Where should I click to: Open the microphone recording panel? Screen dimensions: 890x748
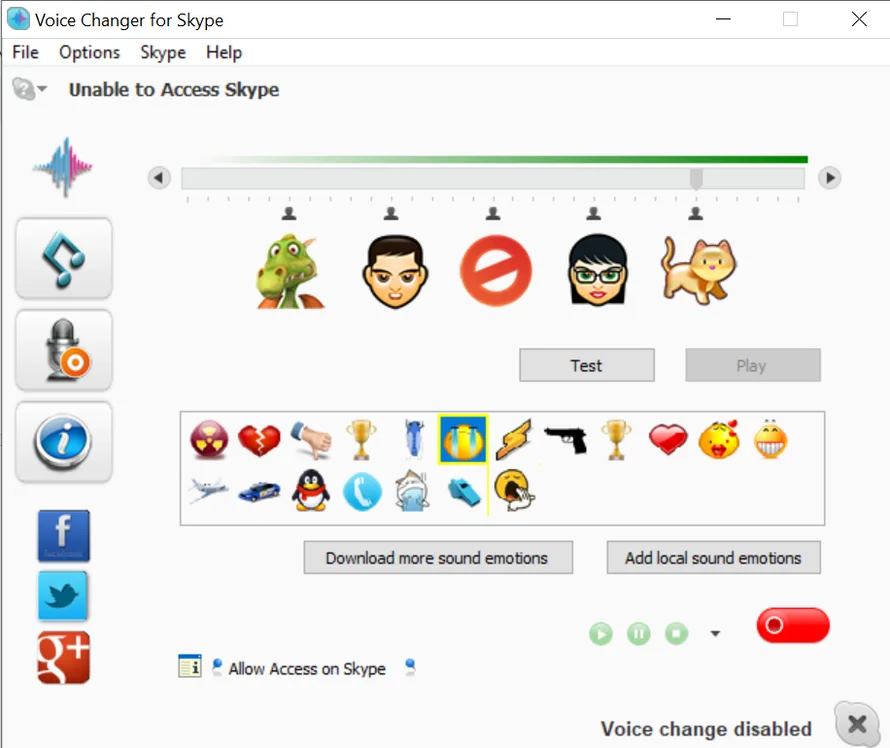click(64, 350)
